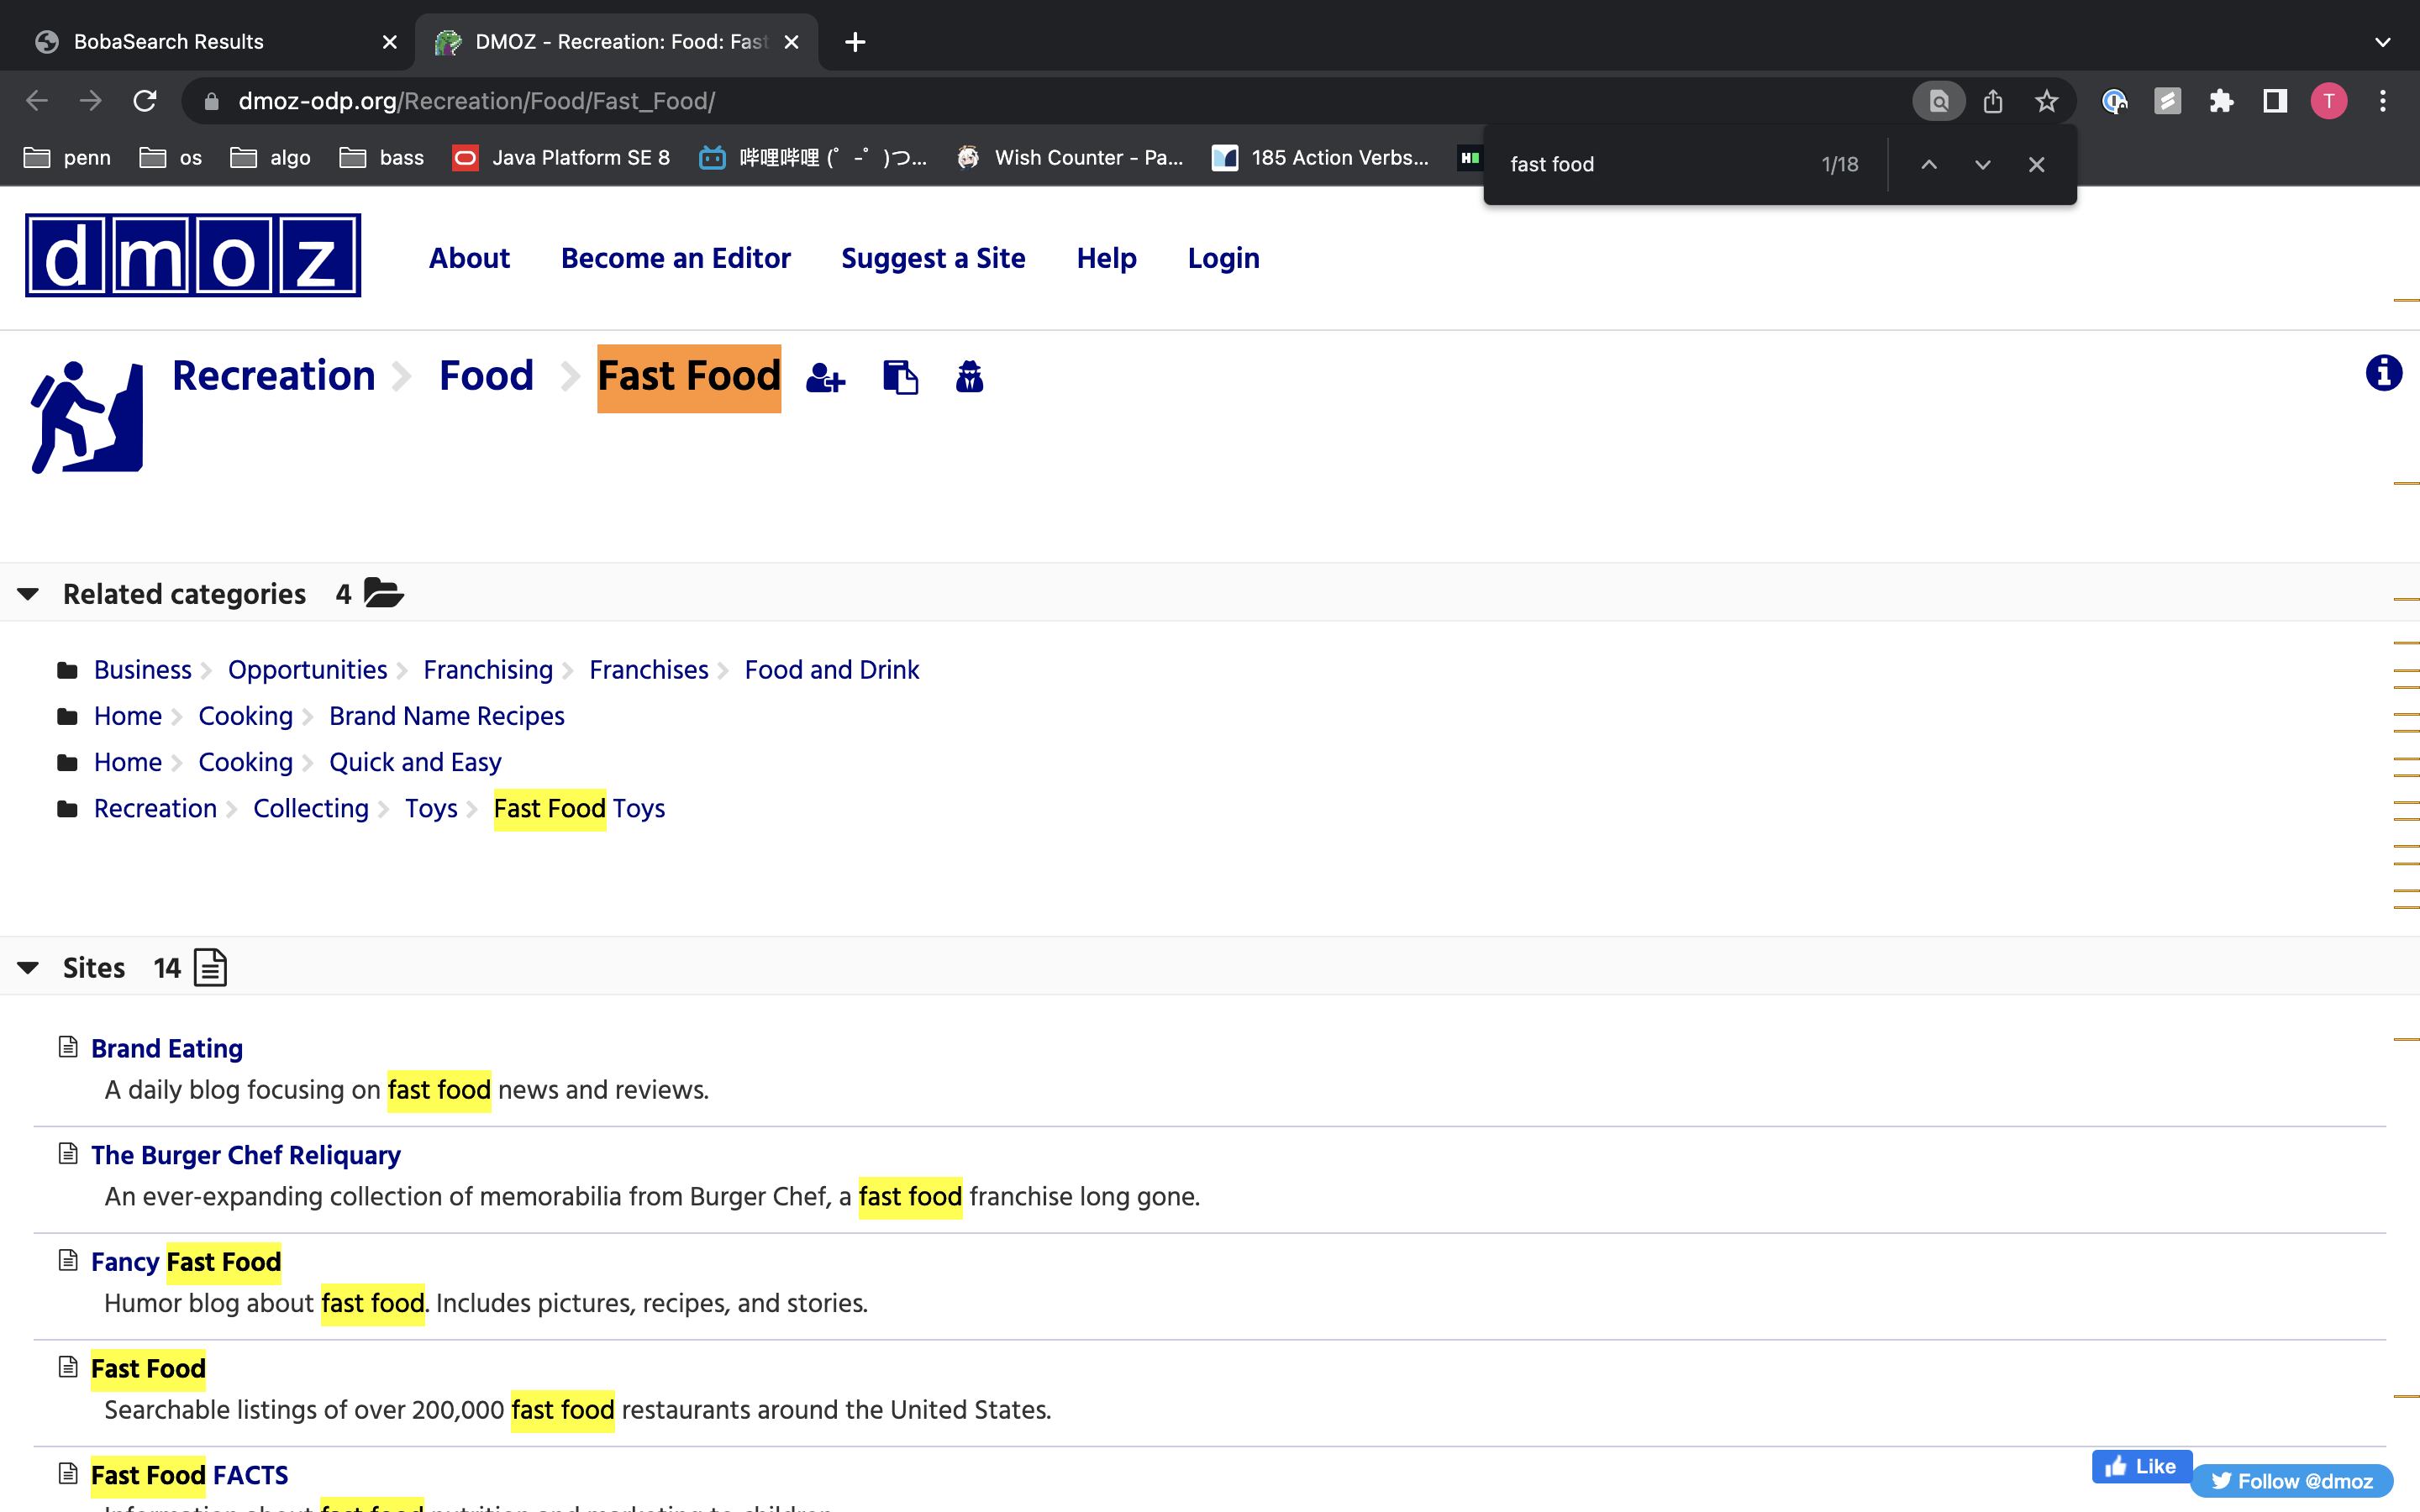This screenshot has width=2420, height=1512.
Task: Click the suggest-a-site copy icon beside Fast Food
Action: click(900, 378)
